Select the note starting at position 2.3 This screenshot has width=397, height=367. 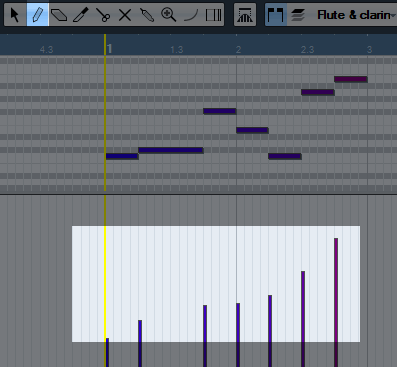point(318,92)
